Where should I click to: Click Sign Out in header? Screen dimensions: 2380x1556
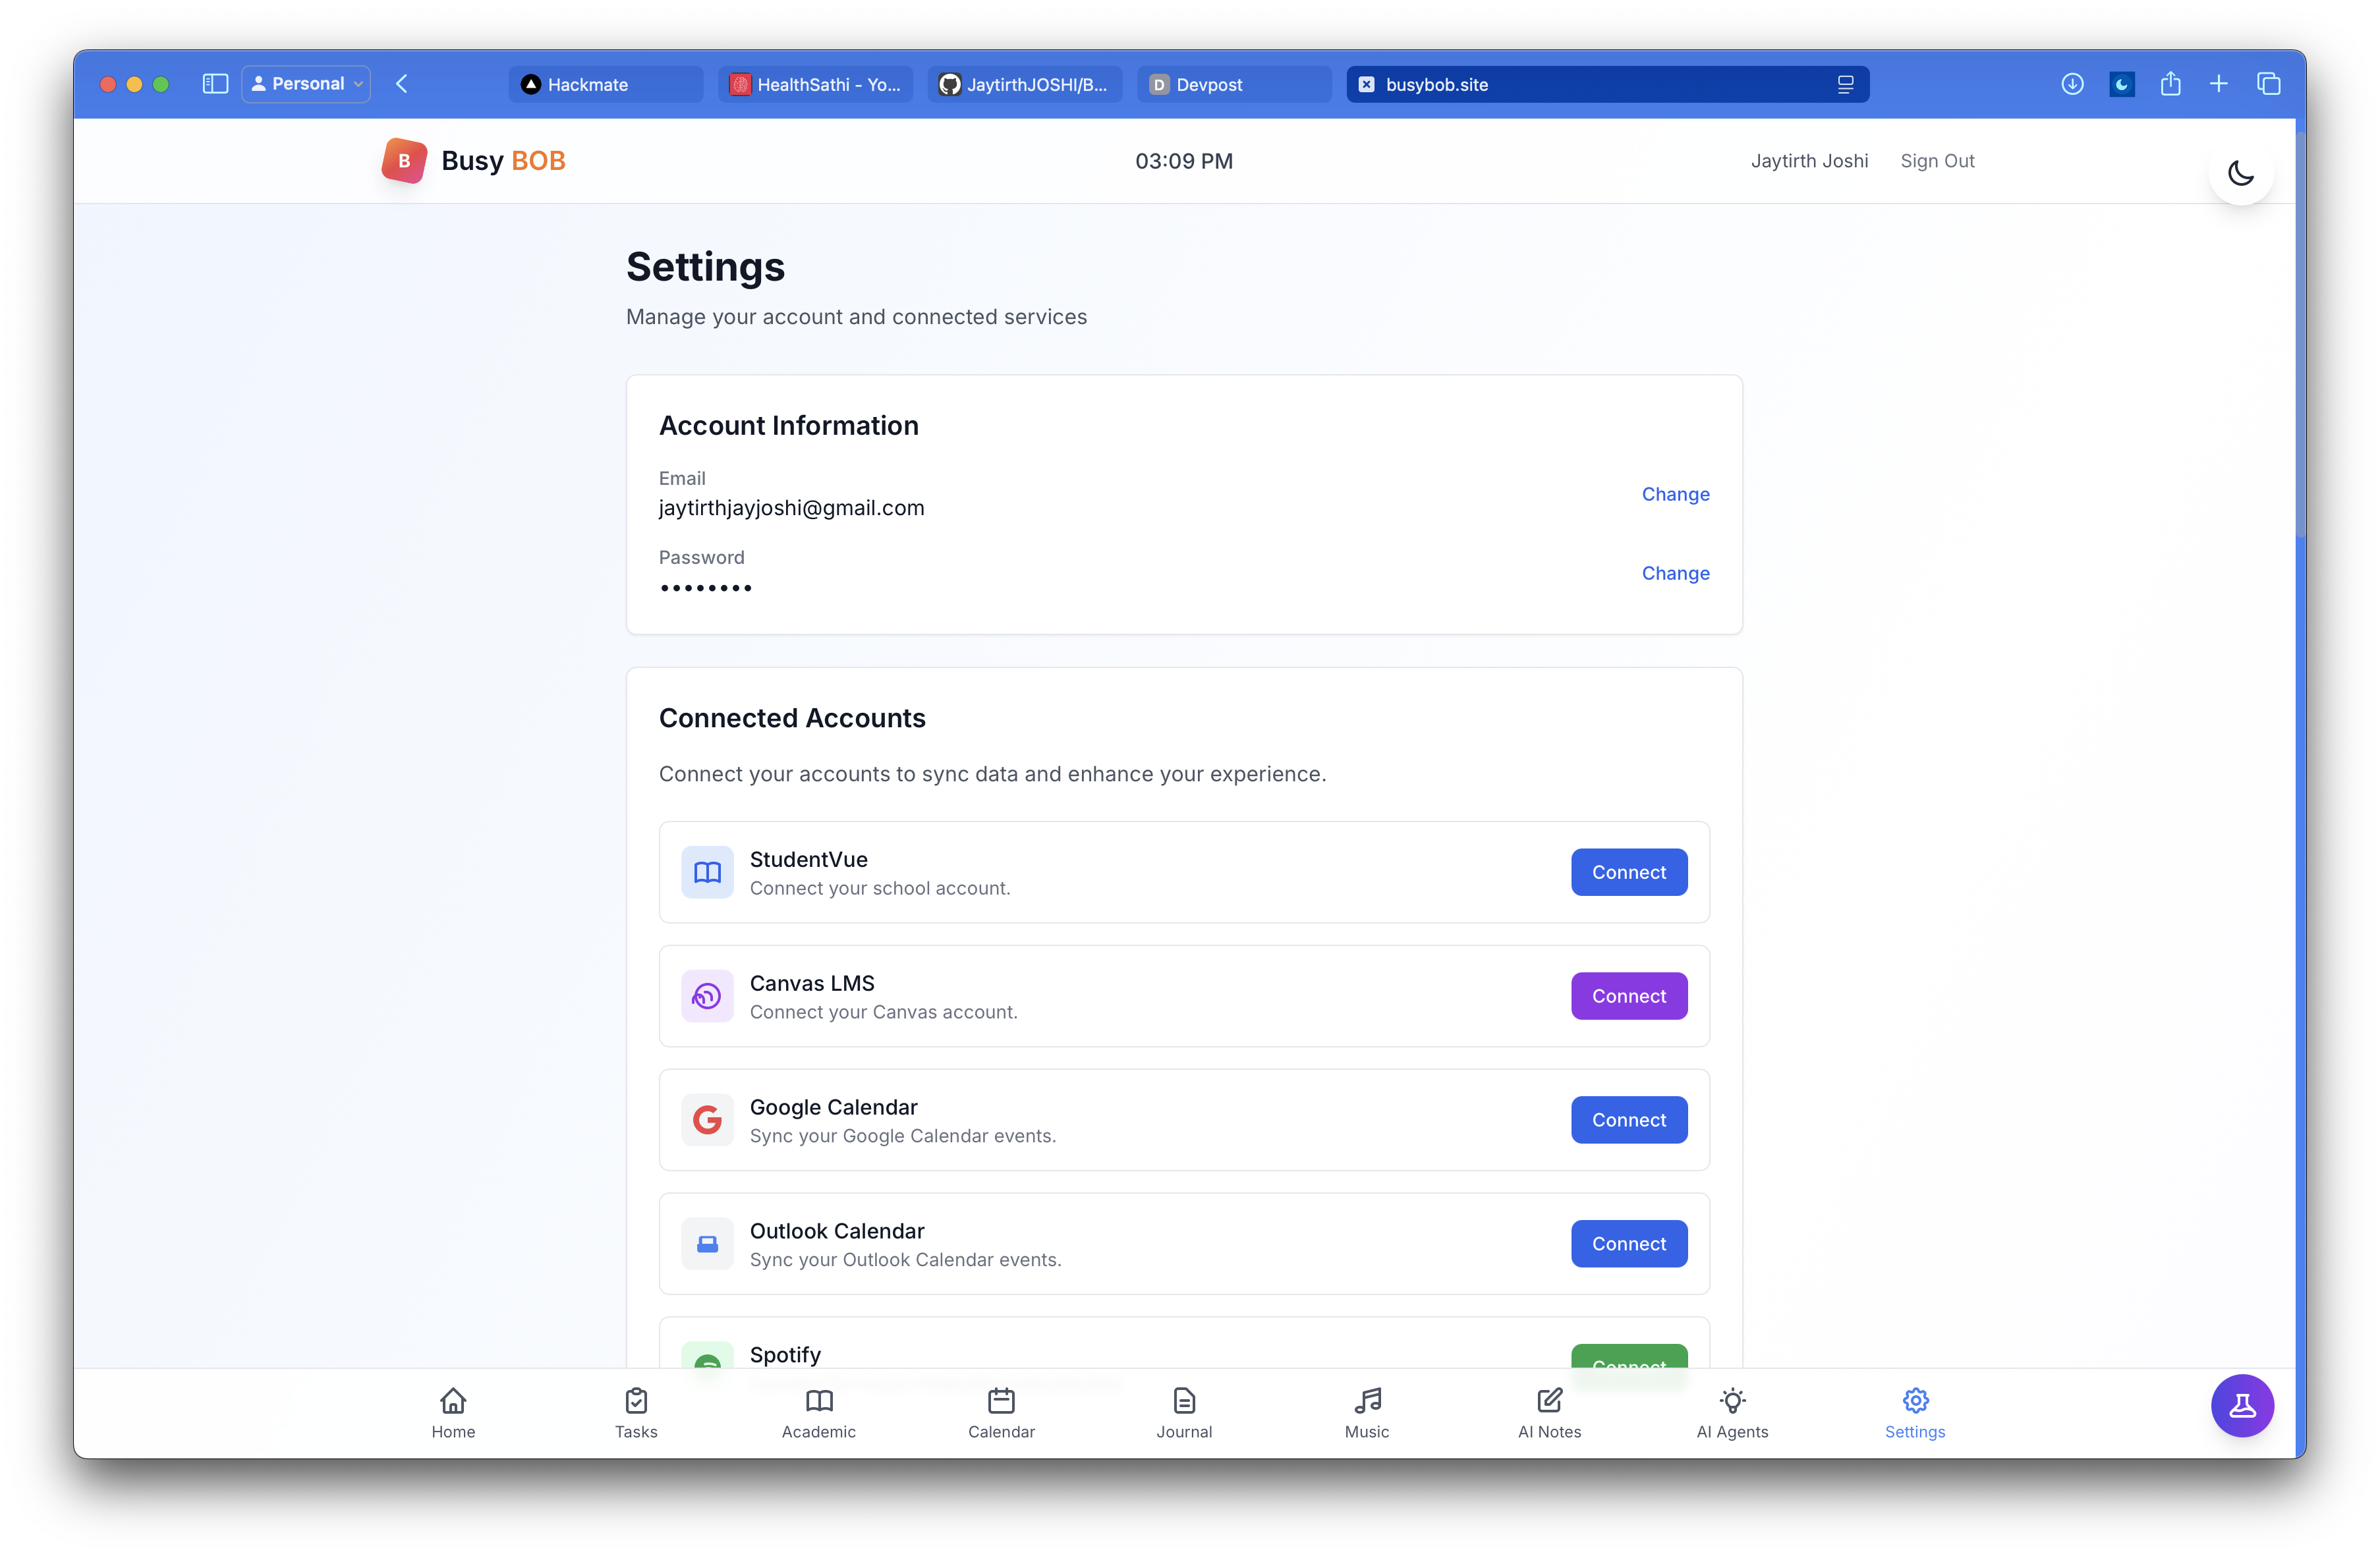tap(1937, 161)
